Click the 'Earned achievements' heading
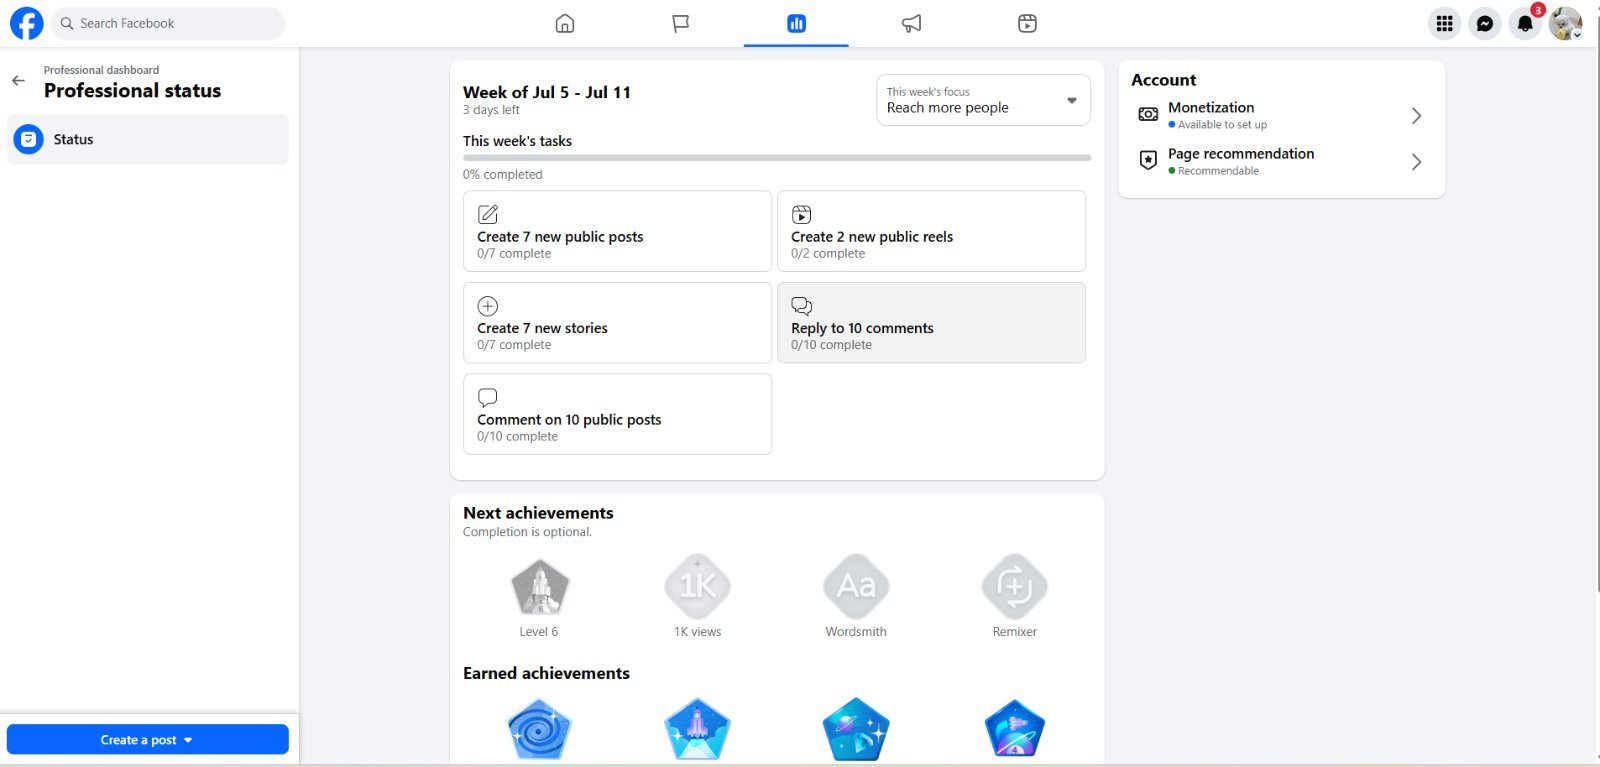 (x=546, y=673)
